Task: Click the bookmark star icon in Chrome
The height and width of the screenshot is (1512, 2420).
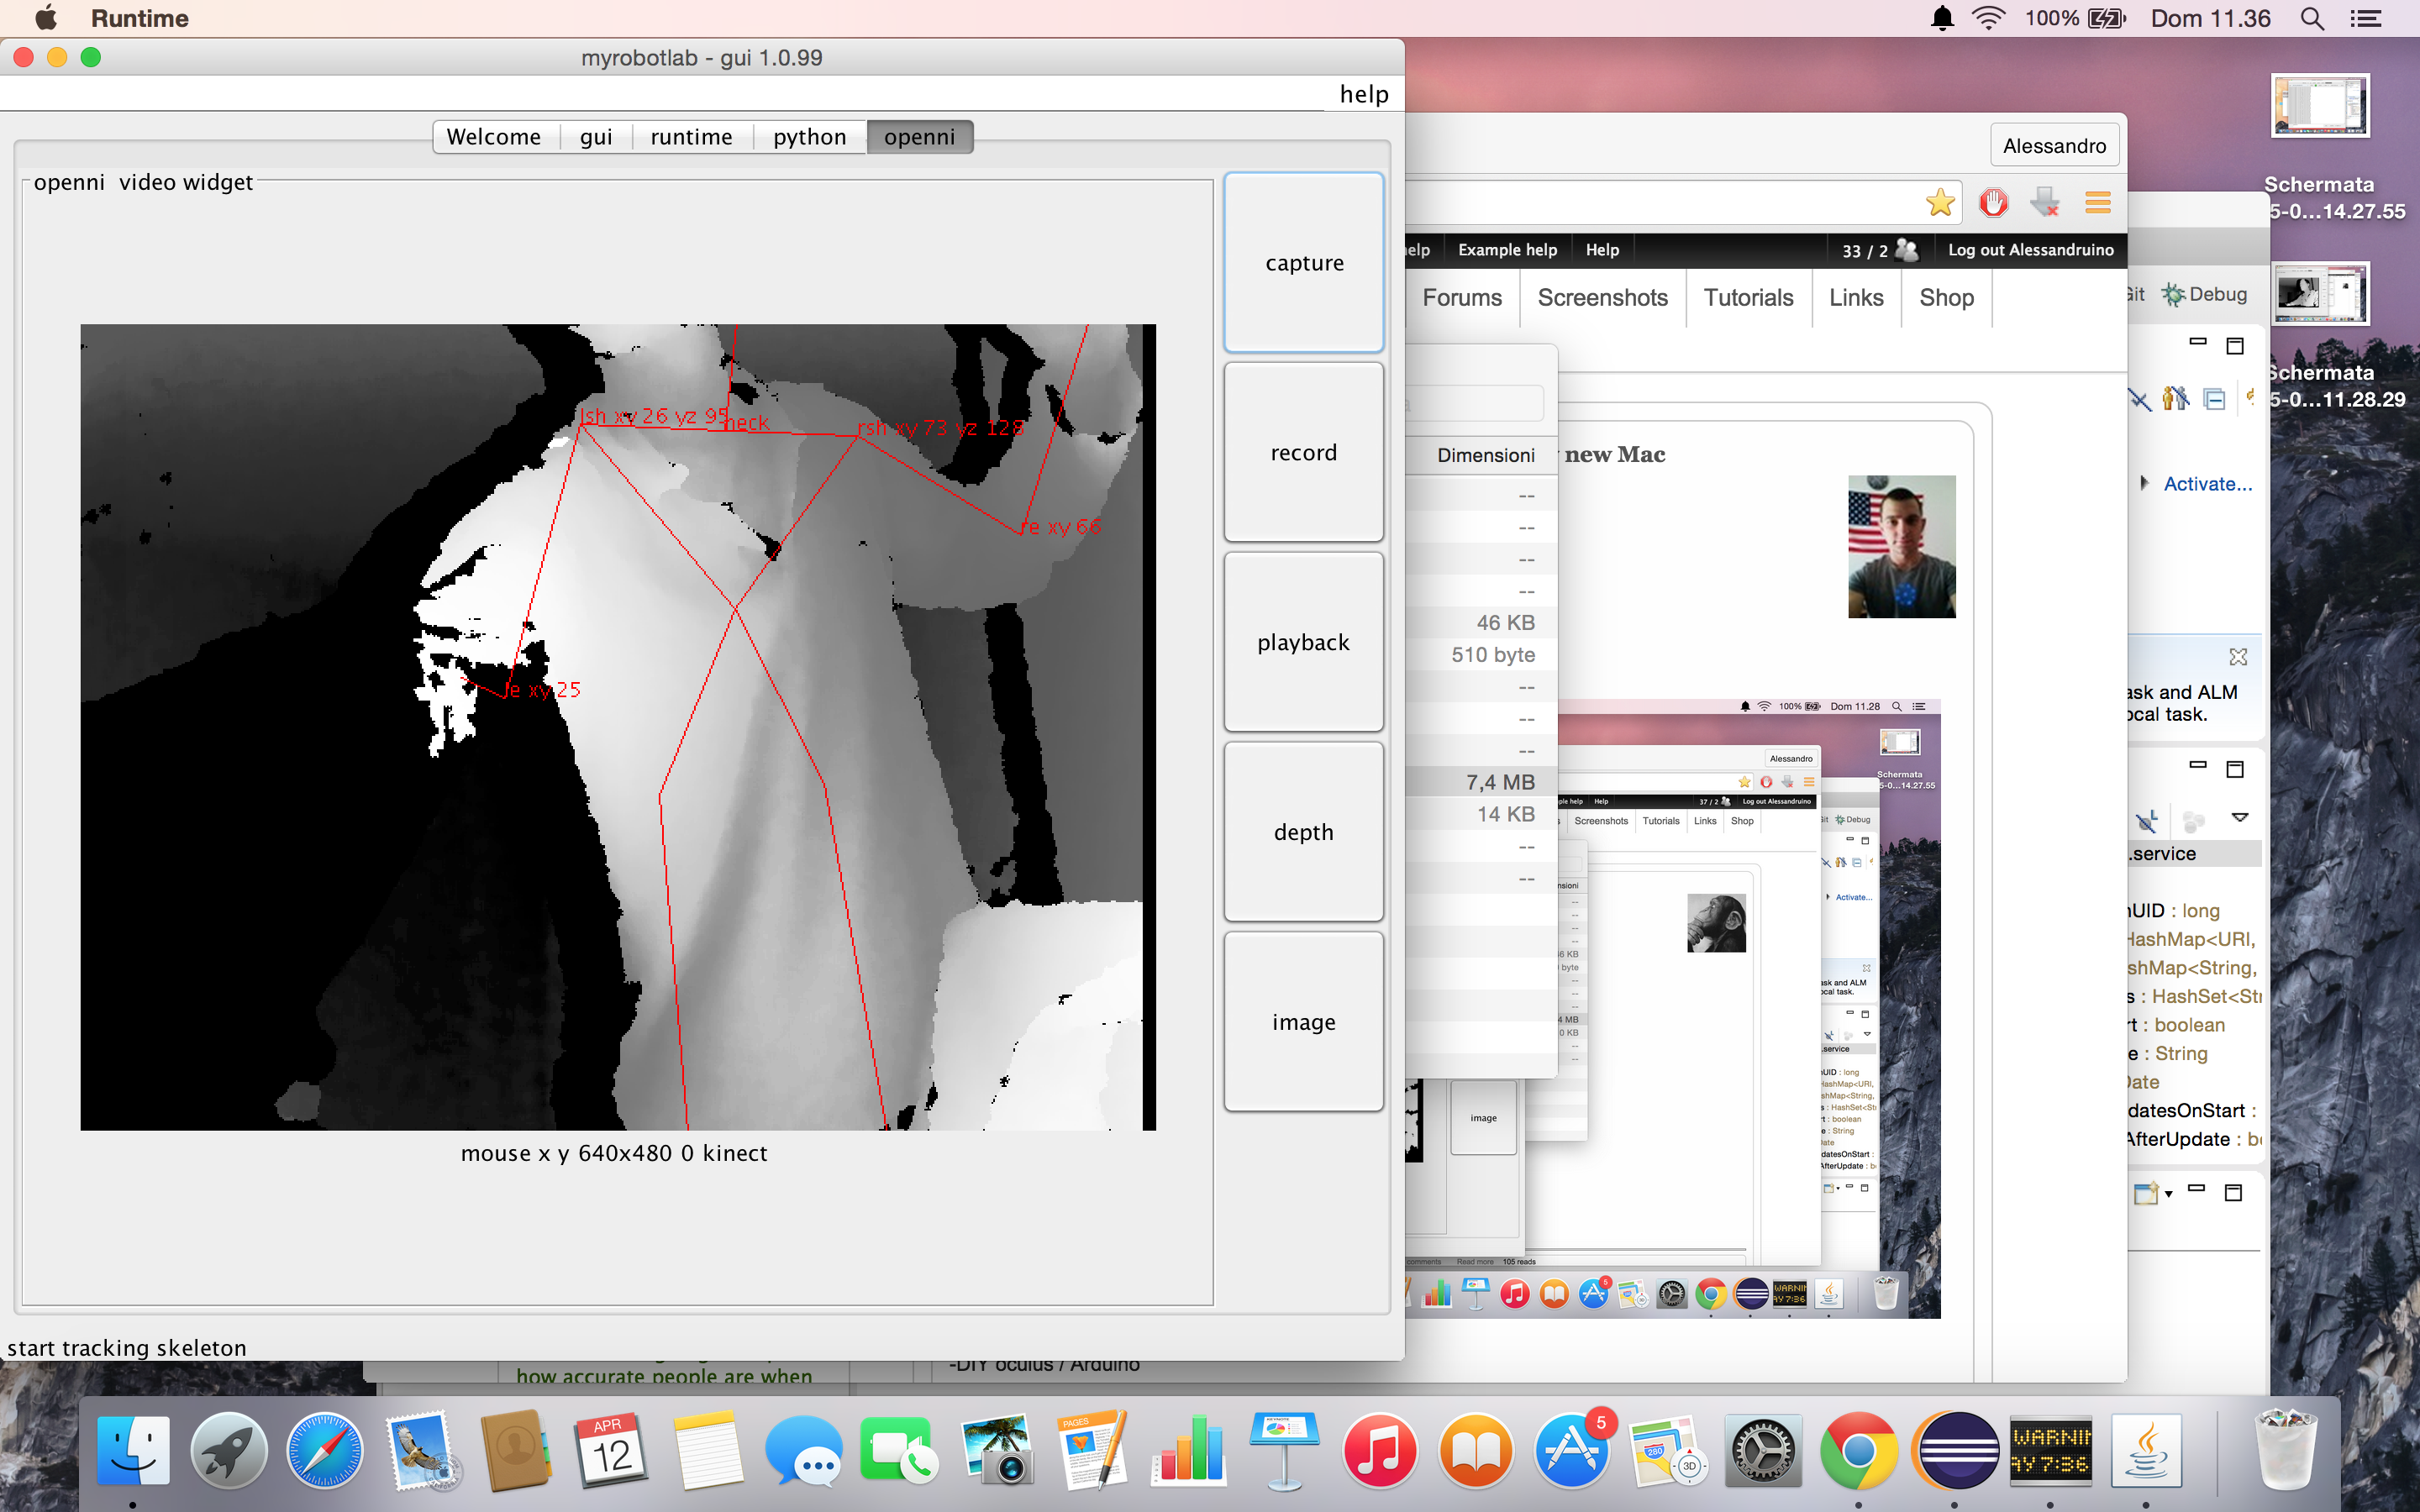Action: click(1940, 203)
